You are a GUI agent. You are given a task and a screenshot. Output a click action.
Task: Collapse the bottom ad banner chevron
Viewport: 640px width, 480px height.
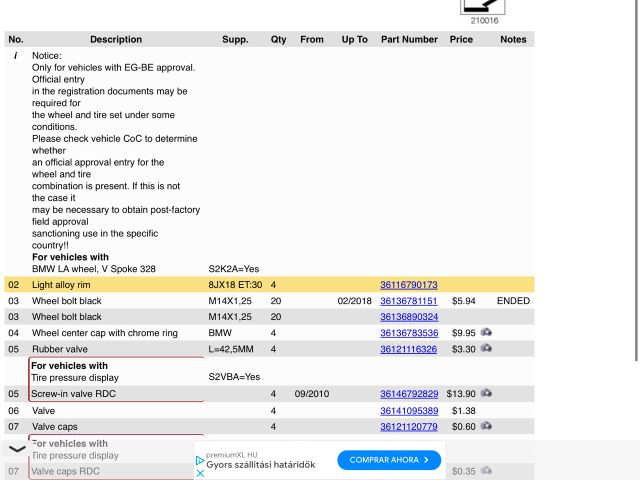click(17, 450)
